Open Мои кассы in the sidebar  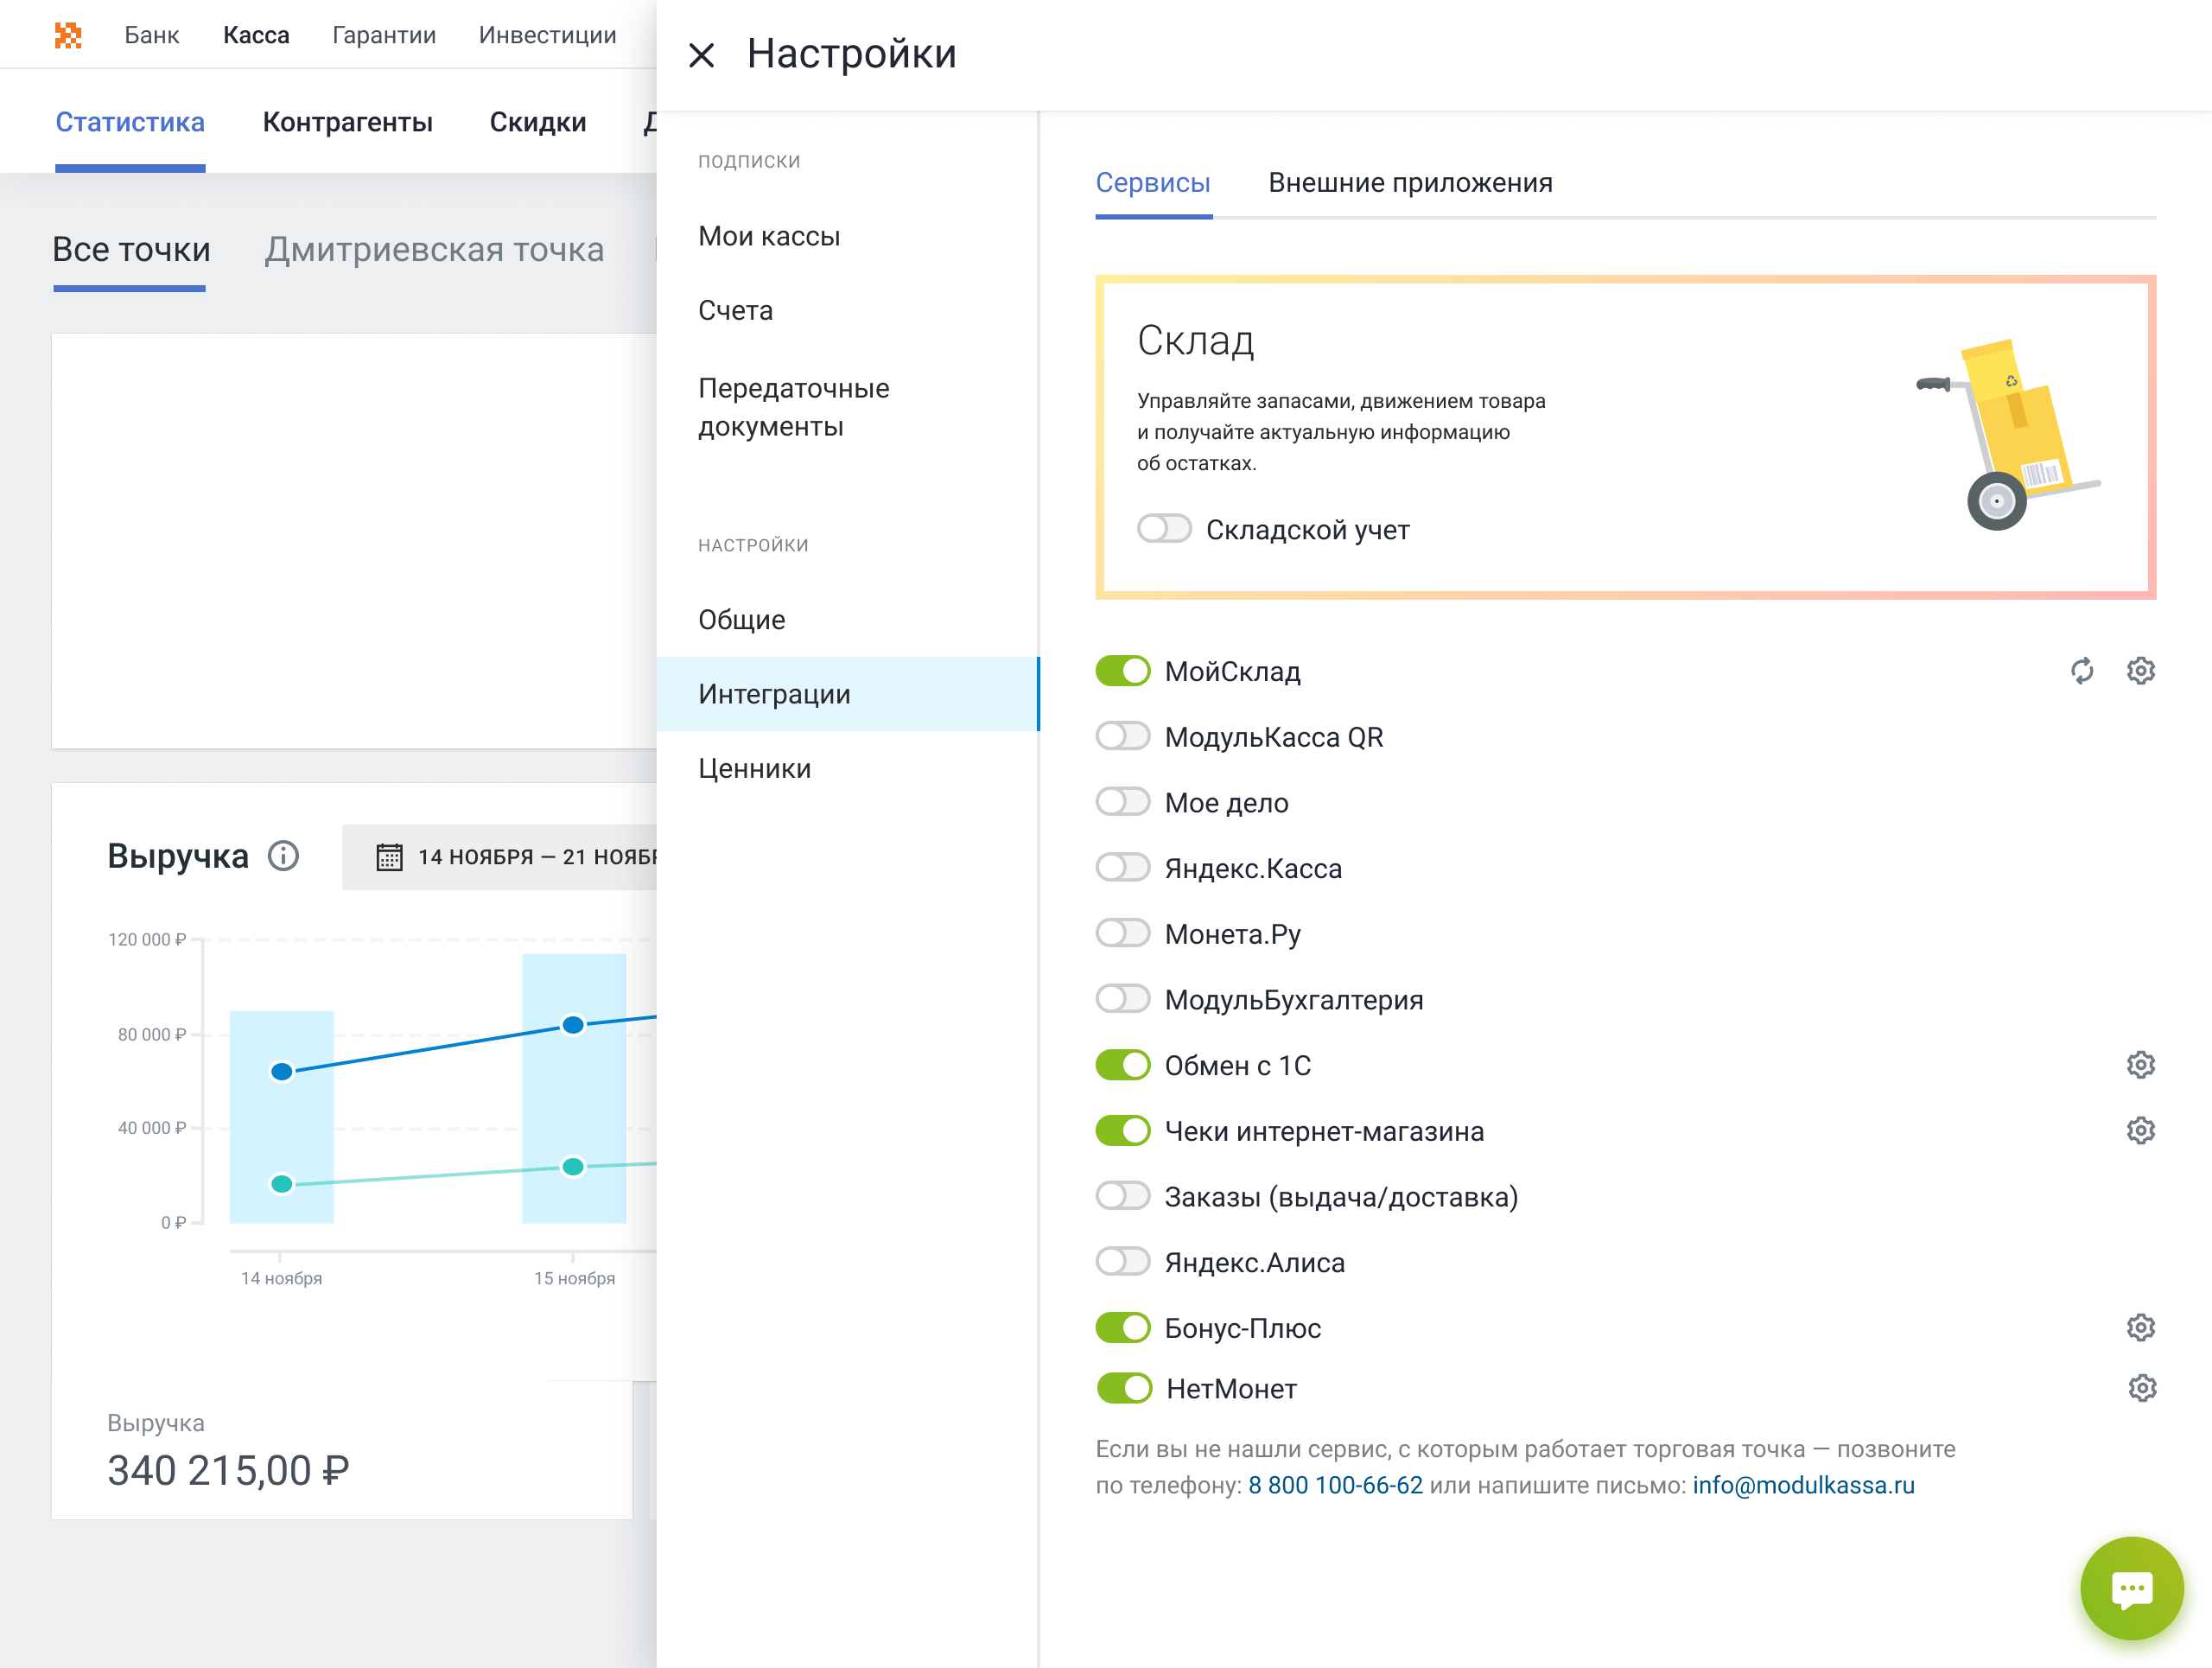point(849,236)
